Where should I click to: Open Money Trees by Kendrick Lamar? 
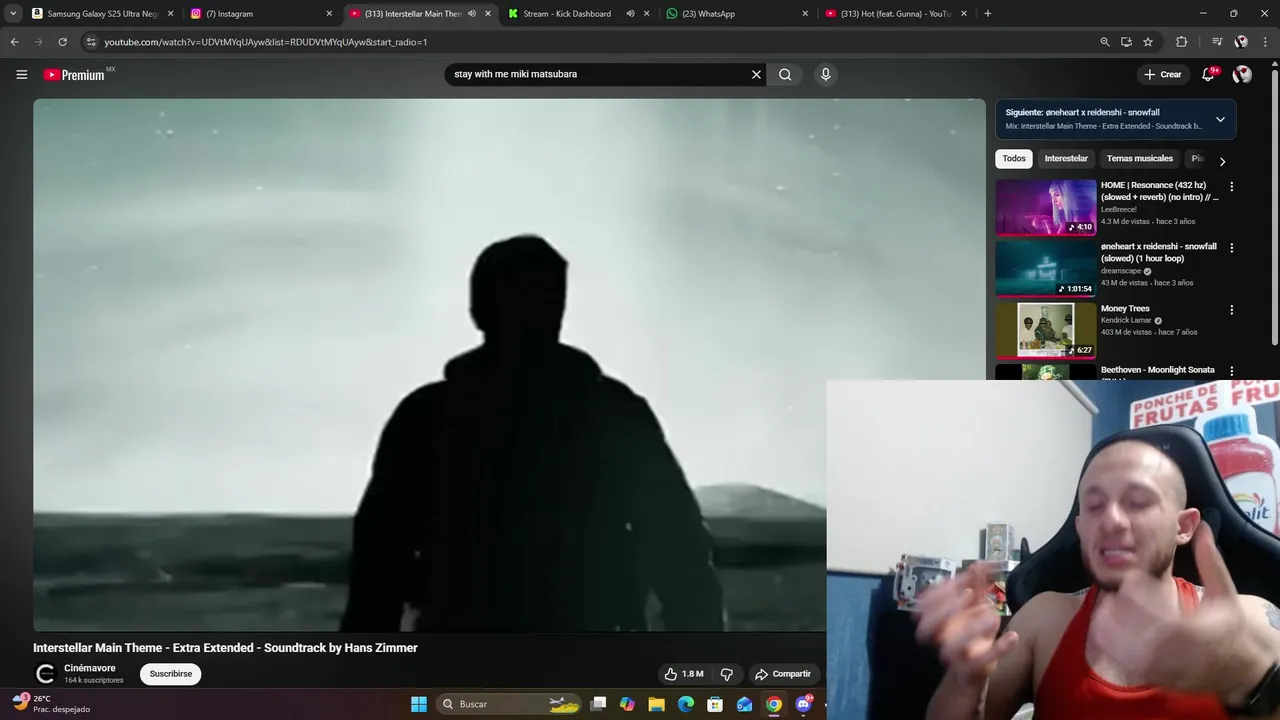pos(1125,309)
